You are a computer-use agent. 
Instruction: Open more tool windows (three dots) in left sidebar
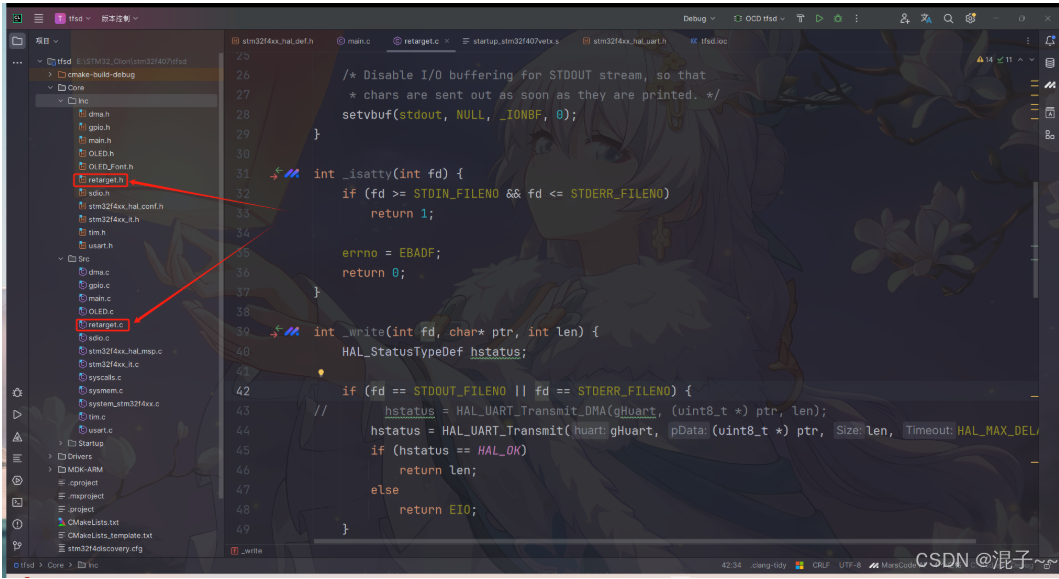18,62
